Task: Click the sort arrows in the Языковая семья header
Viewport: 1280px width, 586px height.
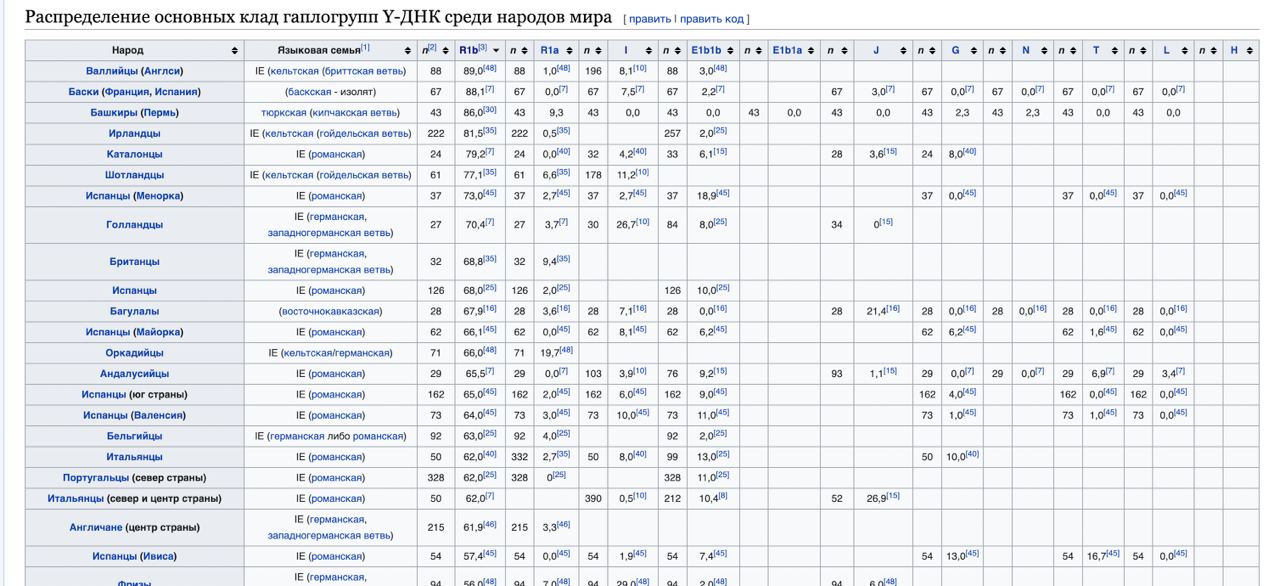Action: [x=408, y=50]
